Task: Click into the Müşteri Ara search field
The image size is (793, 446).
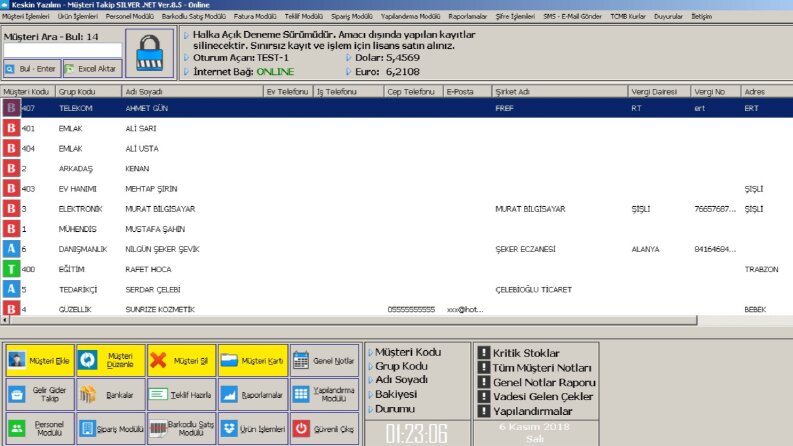Action: click(62, 51)
